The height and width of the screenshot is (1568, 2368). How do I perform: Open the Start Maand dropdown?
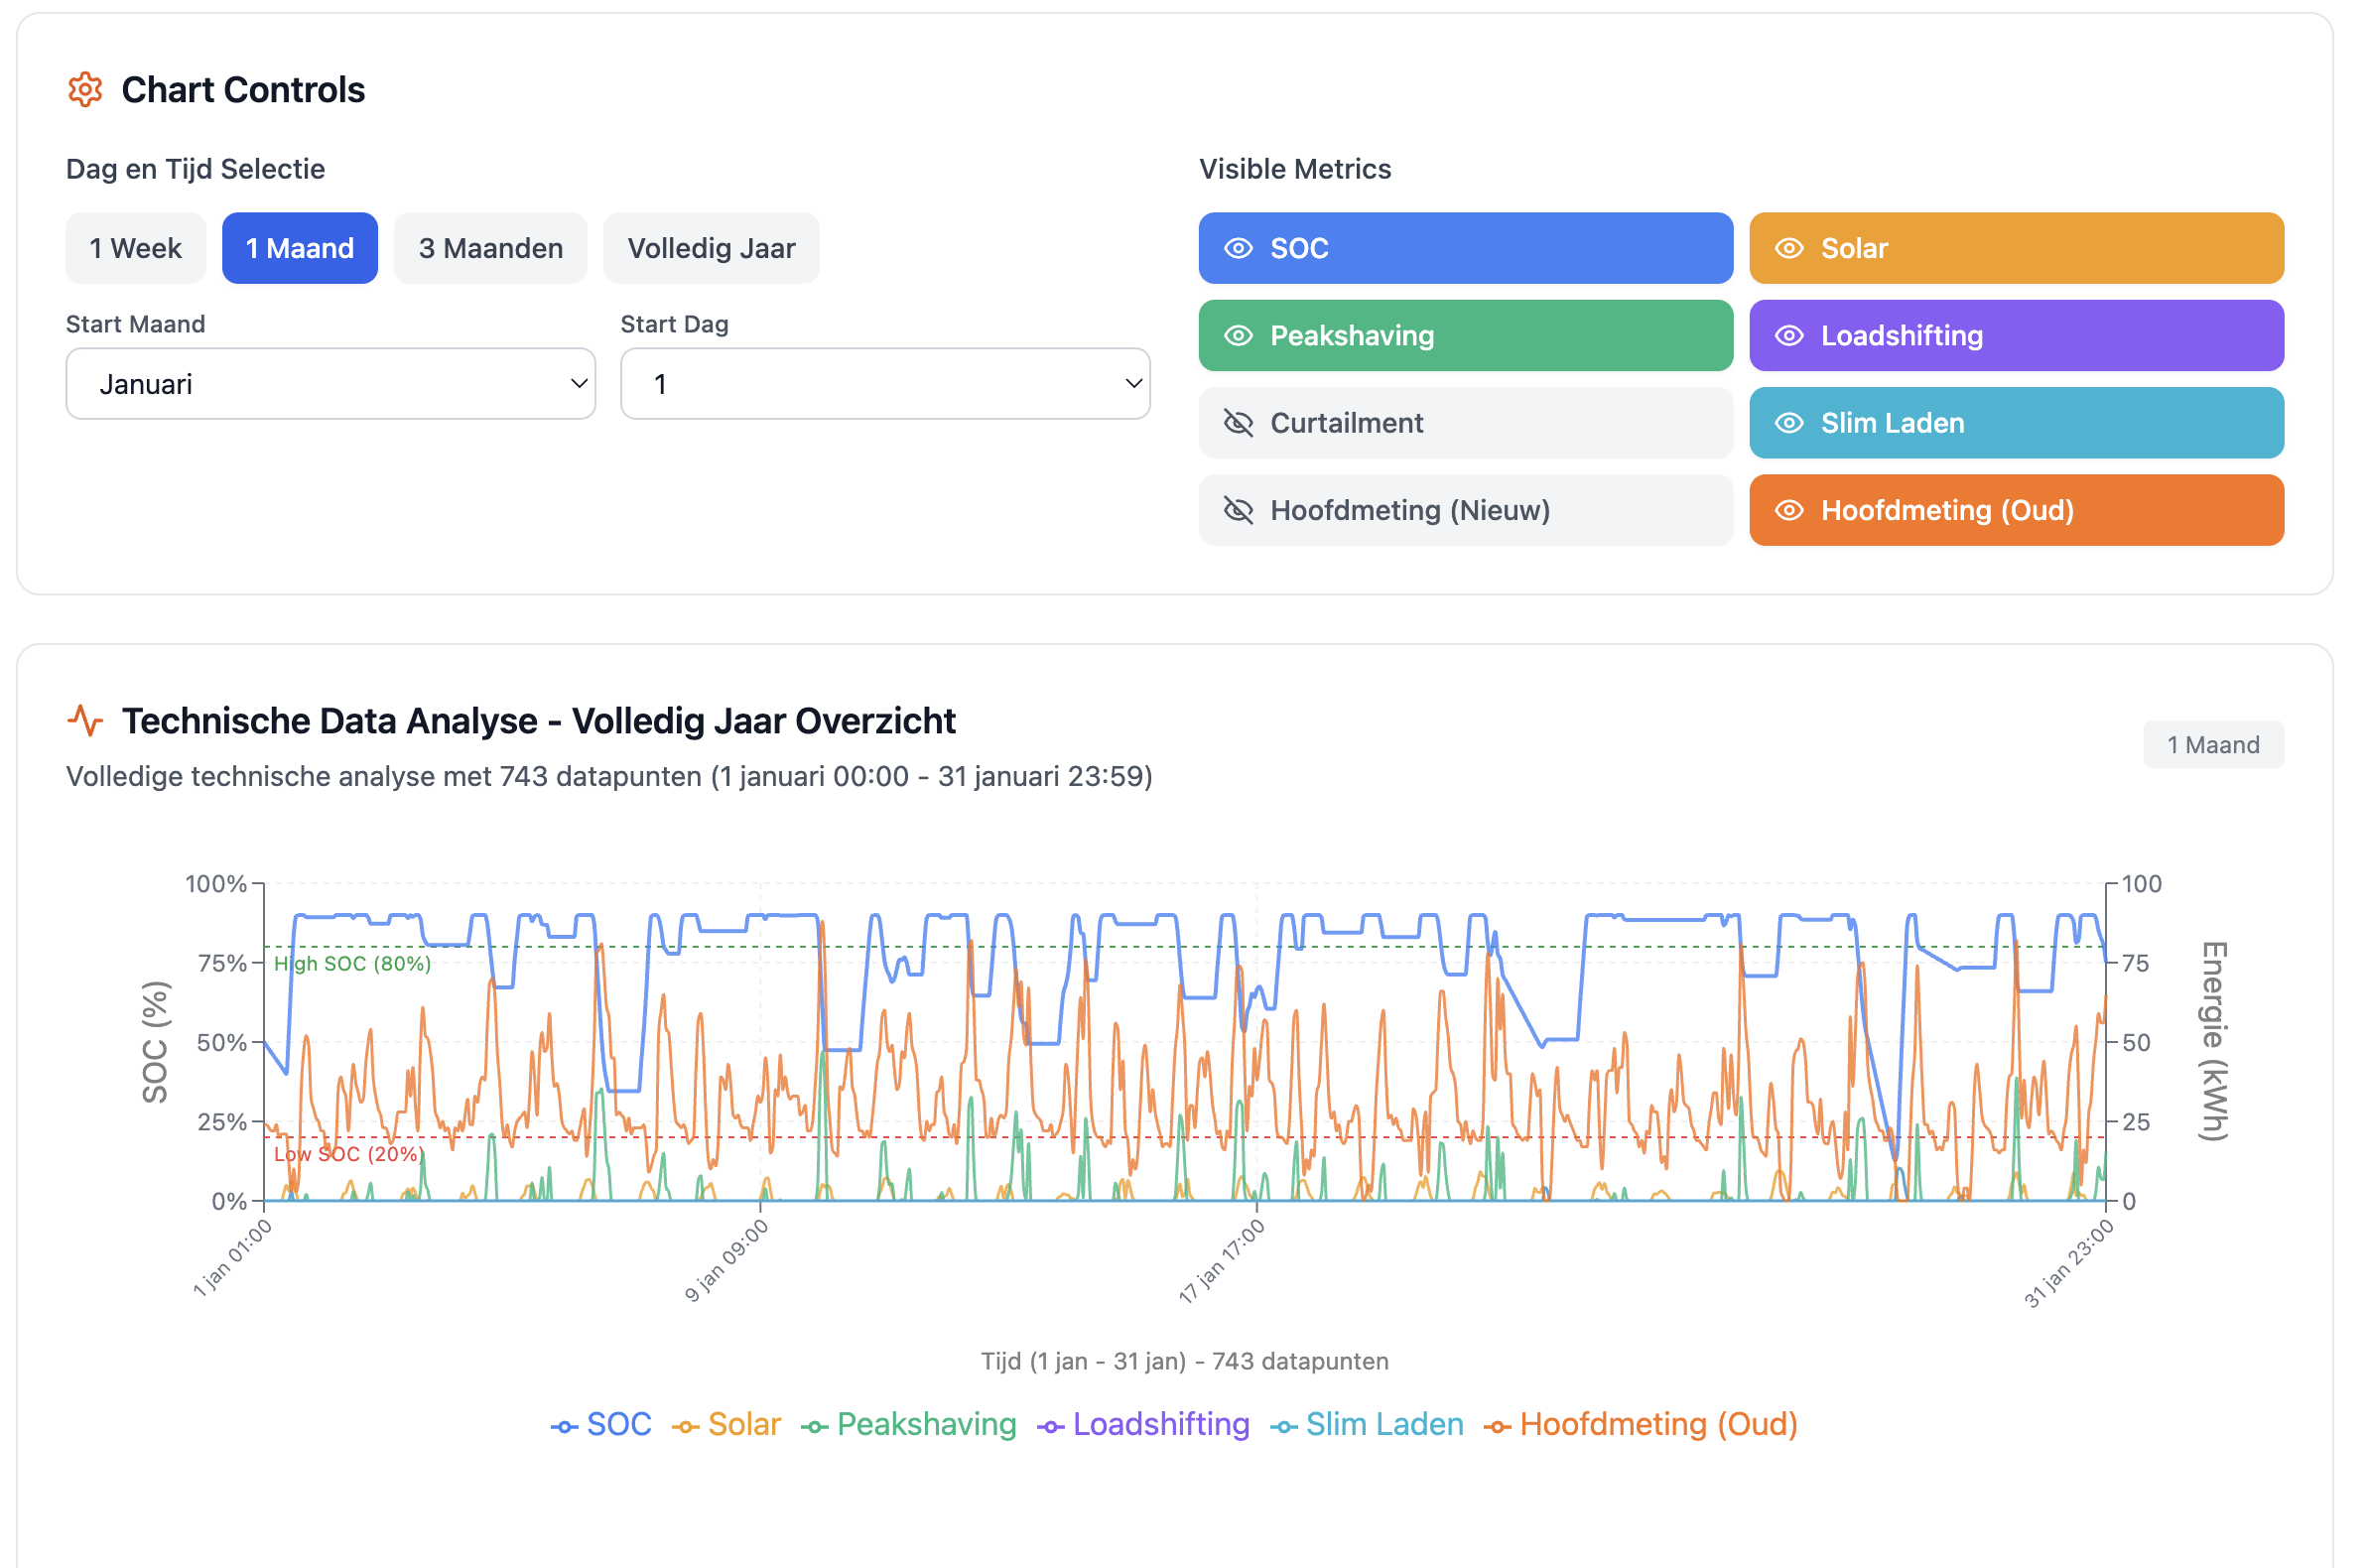(x=330, y=384)
